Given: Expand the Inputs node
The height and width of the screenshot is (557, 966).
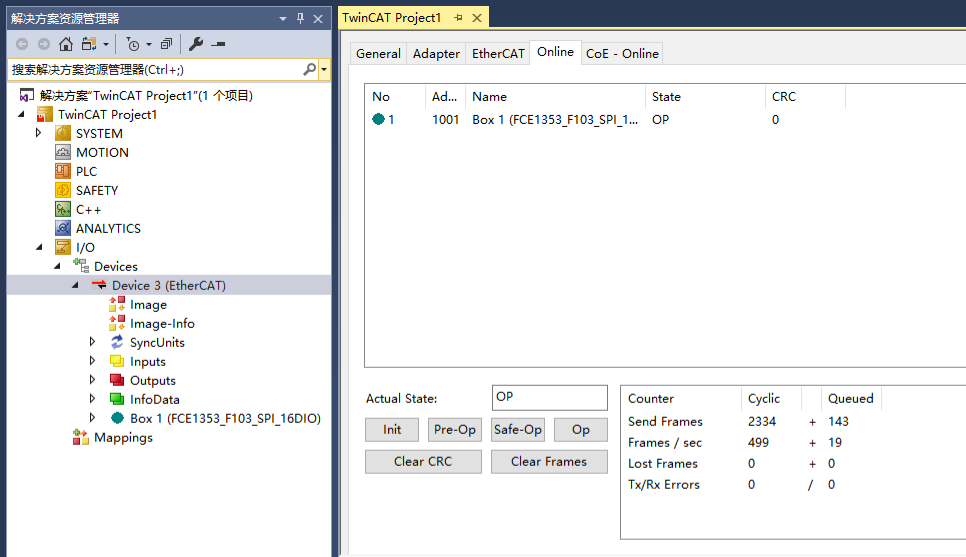Looking at the screenshot, I should pos(92,361).
